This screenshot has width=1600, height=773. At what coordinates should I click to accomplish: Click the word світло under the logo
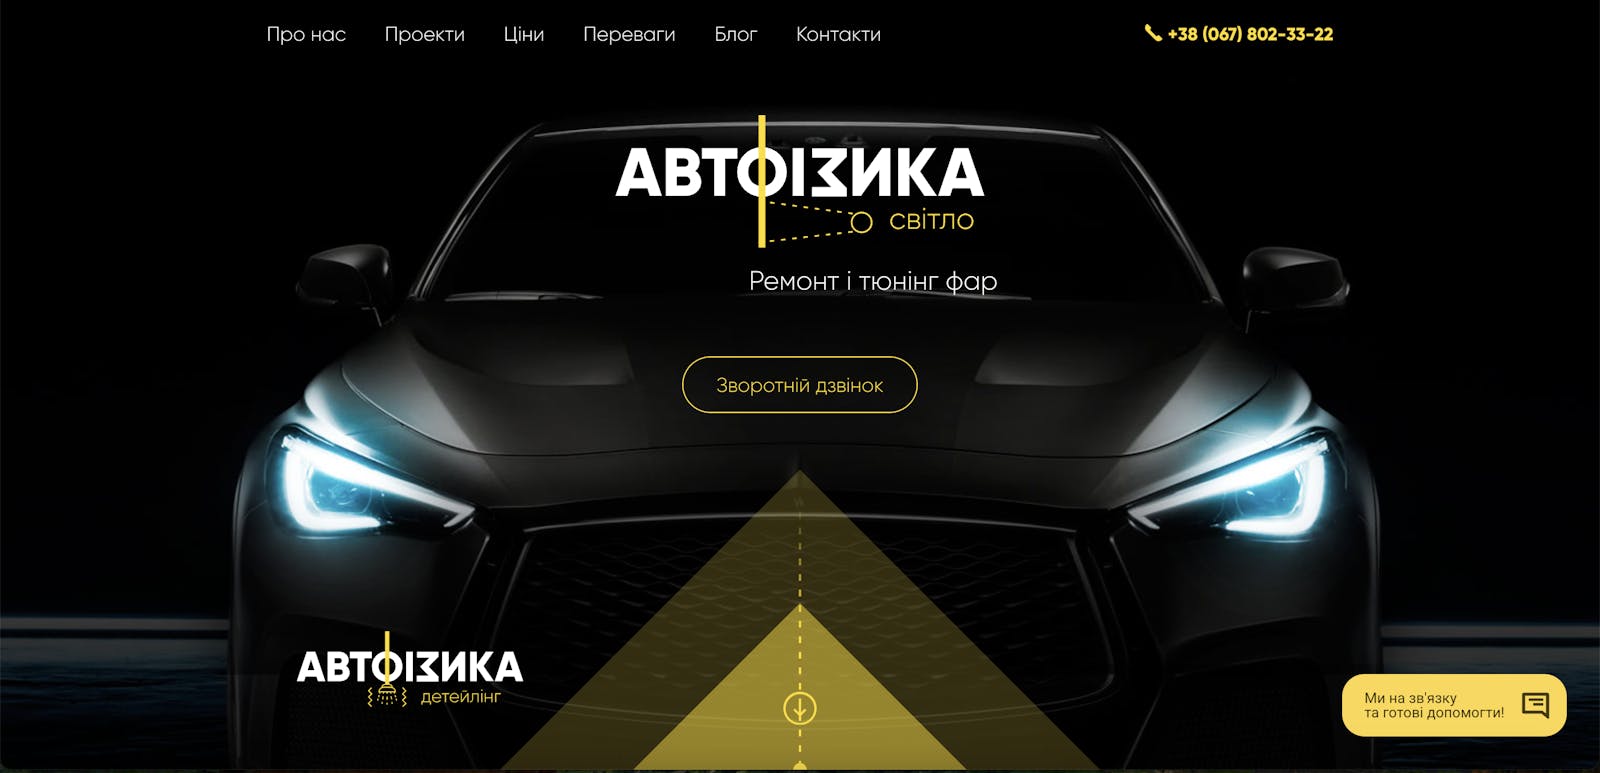pyautogui.click(x=931, y=221)
